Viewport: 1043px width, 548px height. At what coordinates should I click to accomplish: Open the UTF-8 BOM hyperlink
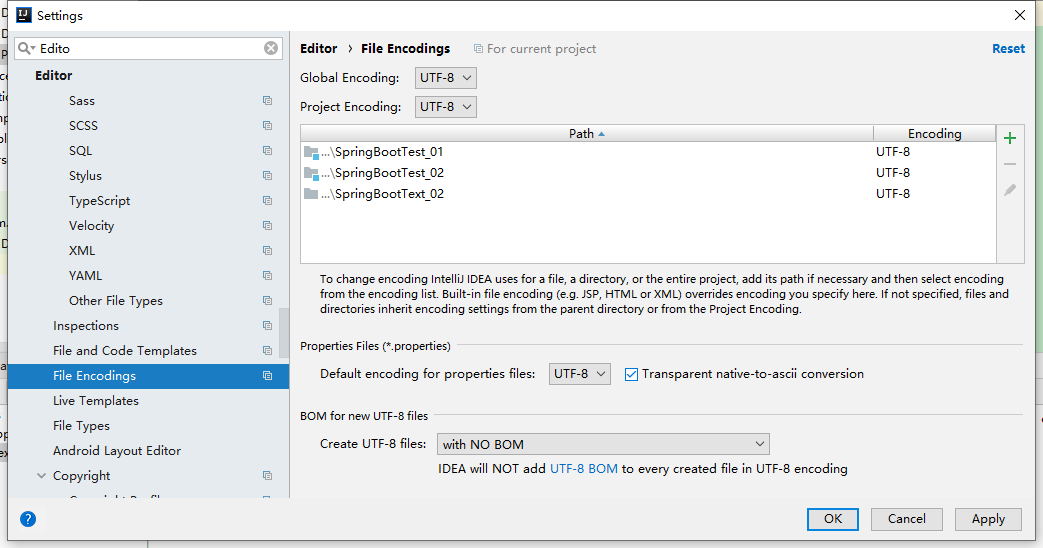(584, 468)
